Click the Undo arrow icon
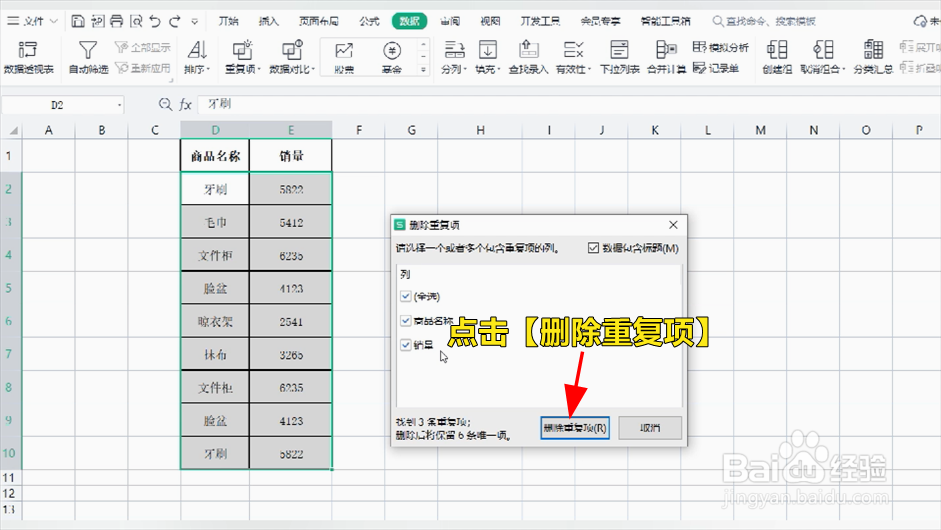Image resolution: width=941 pixels, height=530 pixels. (x=155, y=22)
